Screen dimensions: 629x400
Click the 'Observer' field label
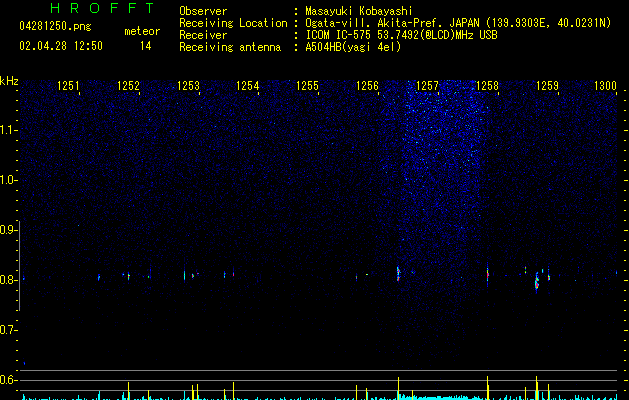click(x=203, y=11)
